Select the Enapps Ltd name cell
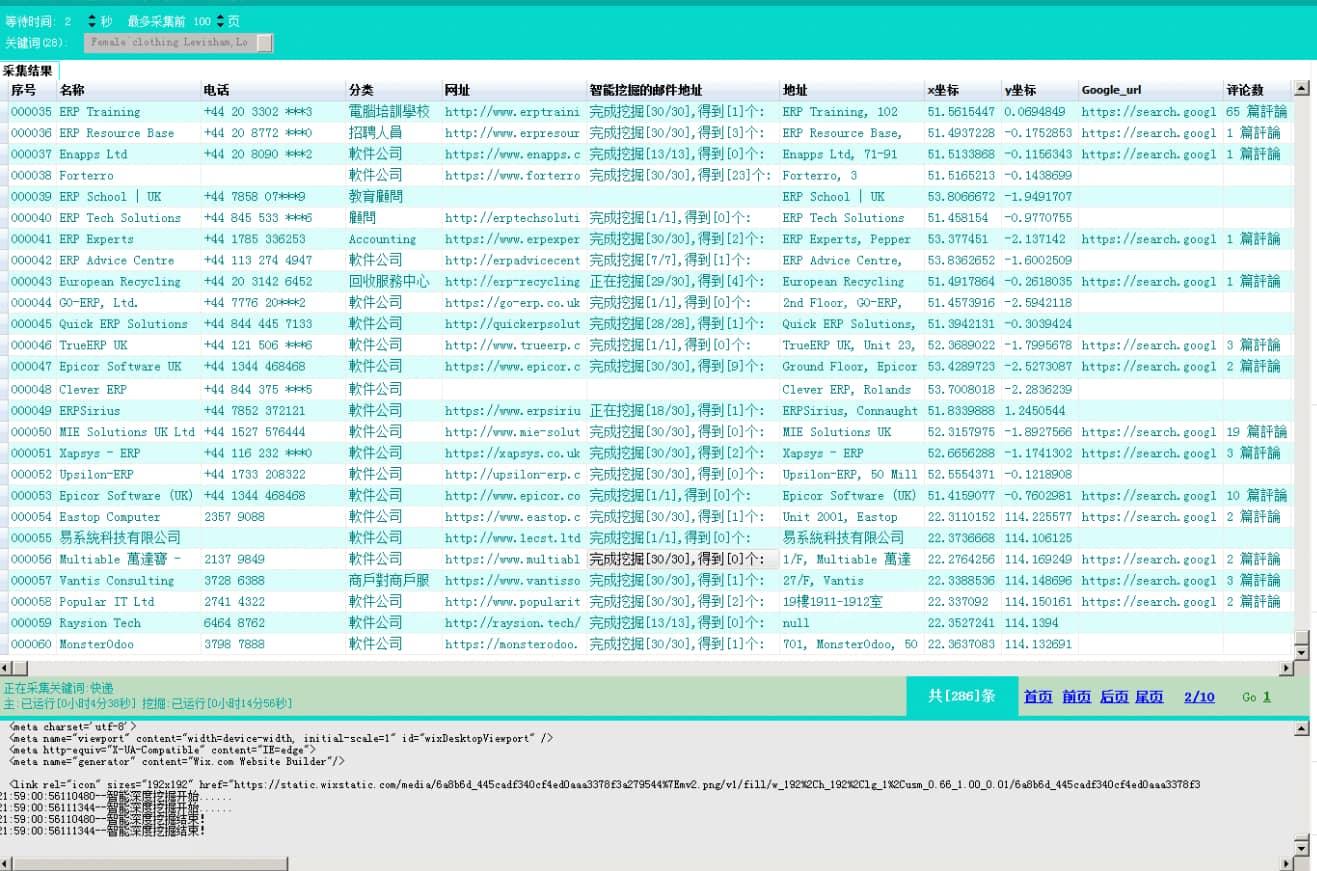Screen dimensions: 1317x871 tap(128, 154)
